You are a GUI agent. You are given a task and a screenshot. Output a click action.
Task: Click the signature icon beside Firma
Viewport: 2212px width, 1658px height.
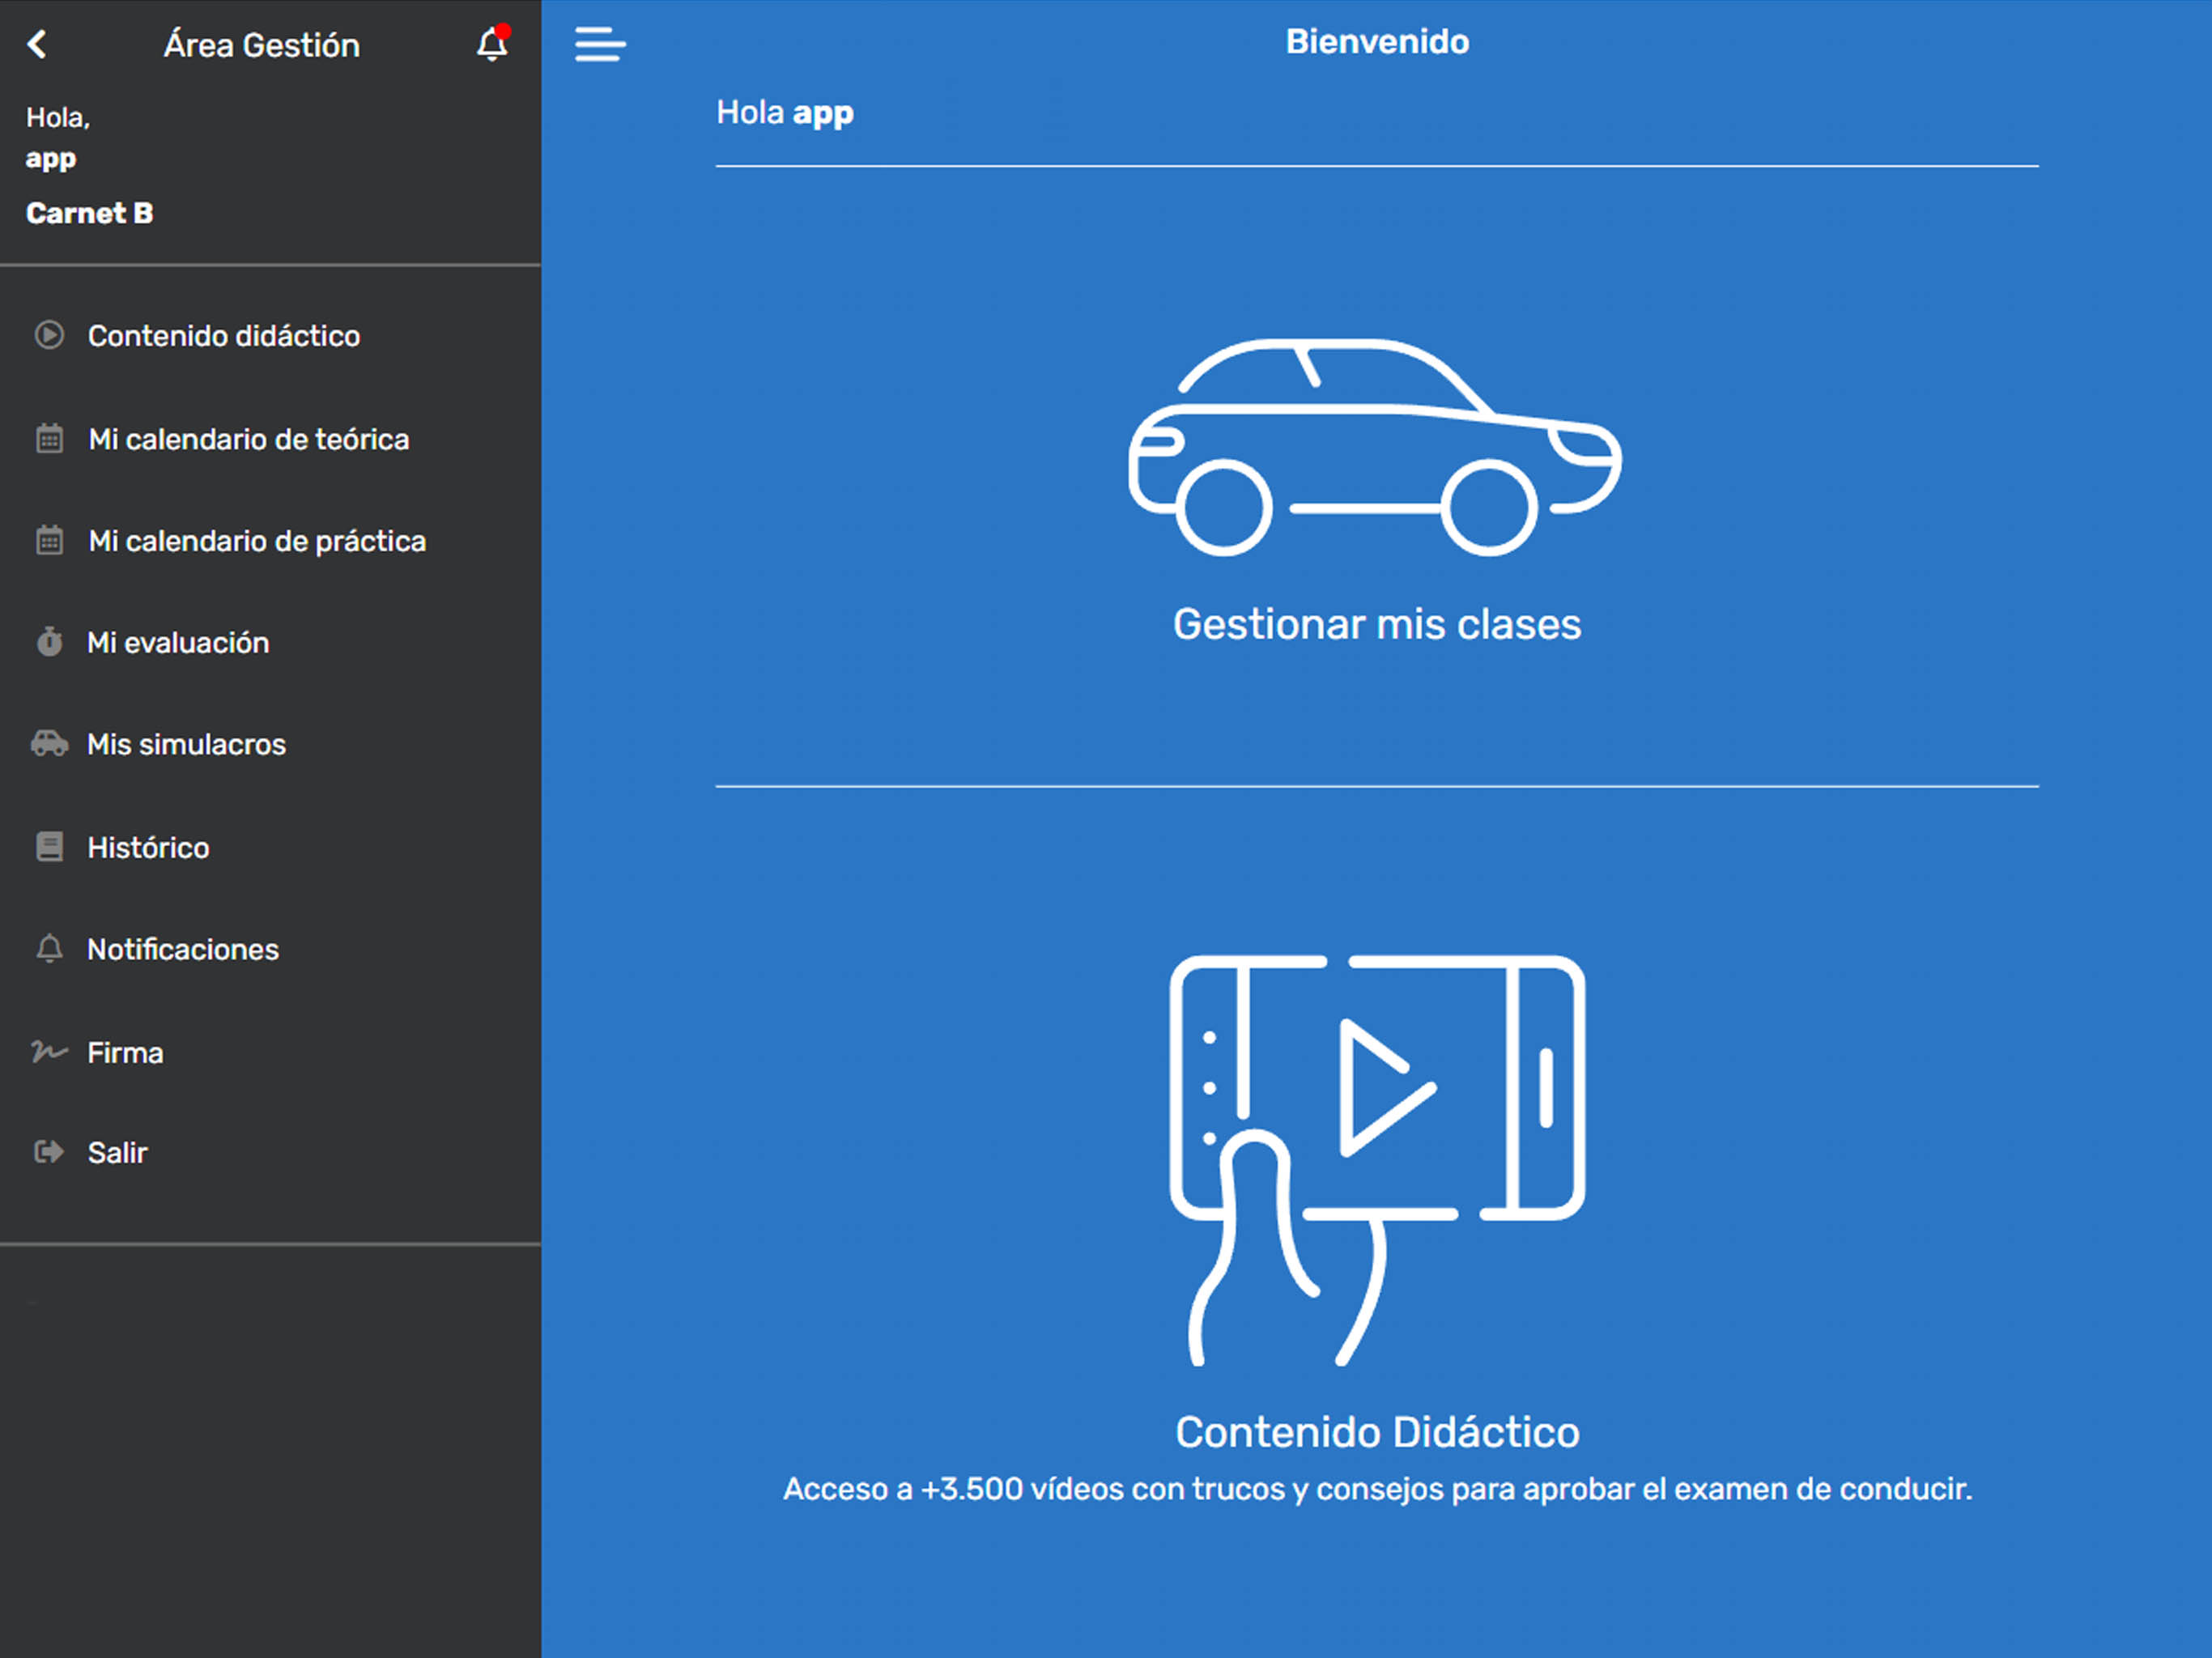(49, 1052)
